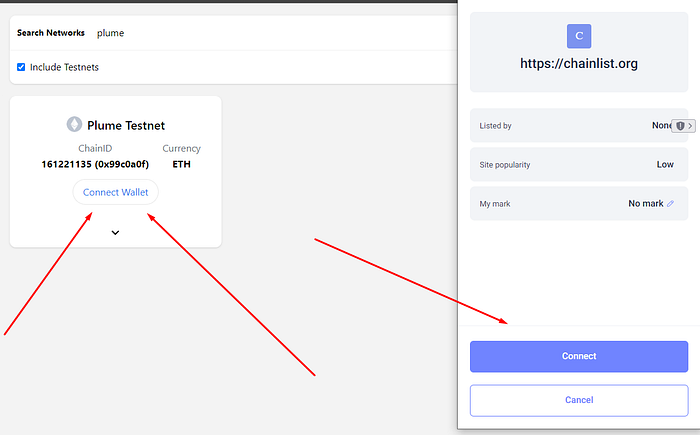Click the Connect Wallet button for Plume Testnet
700x435 pixels.
pos(115,192)
